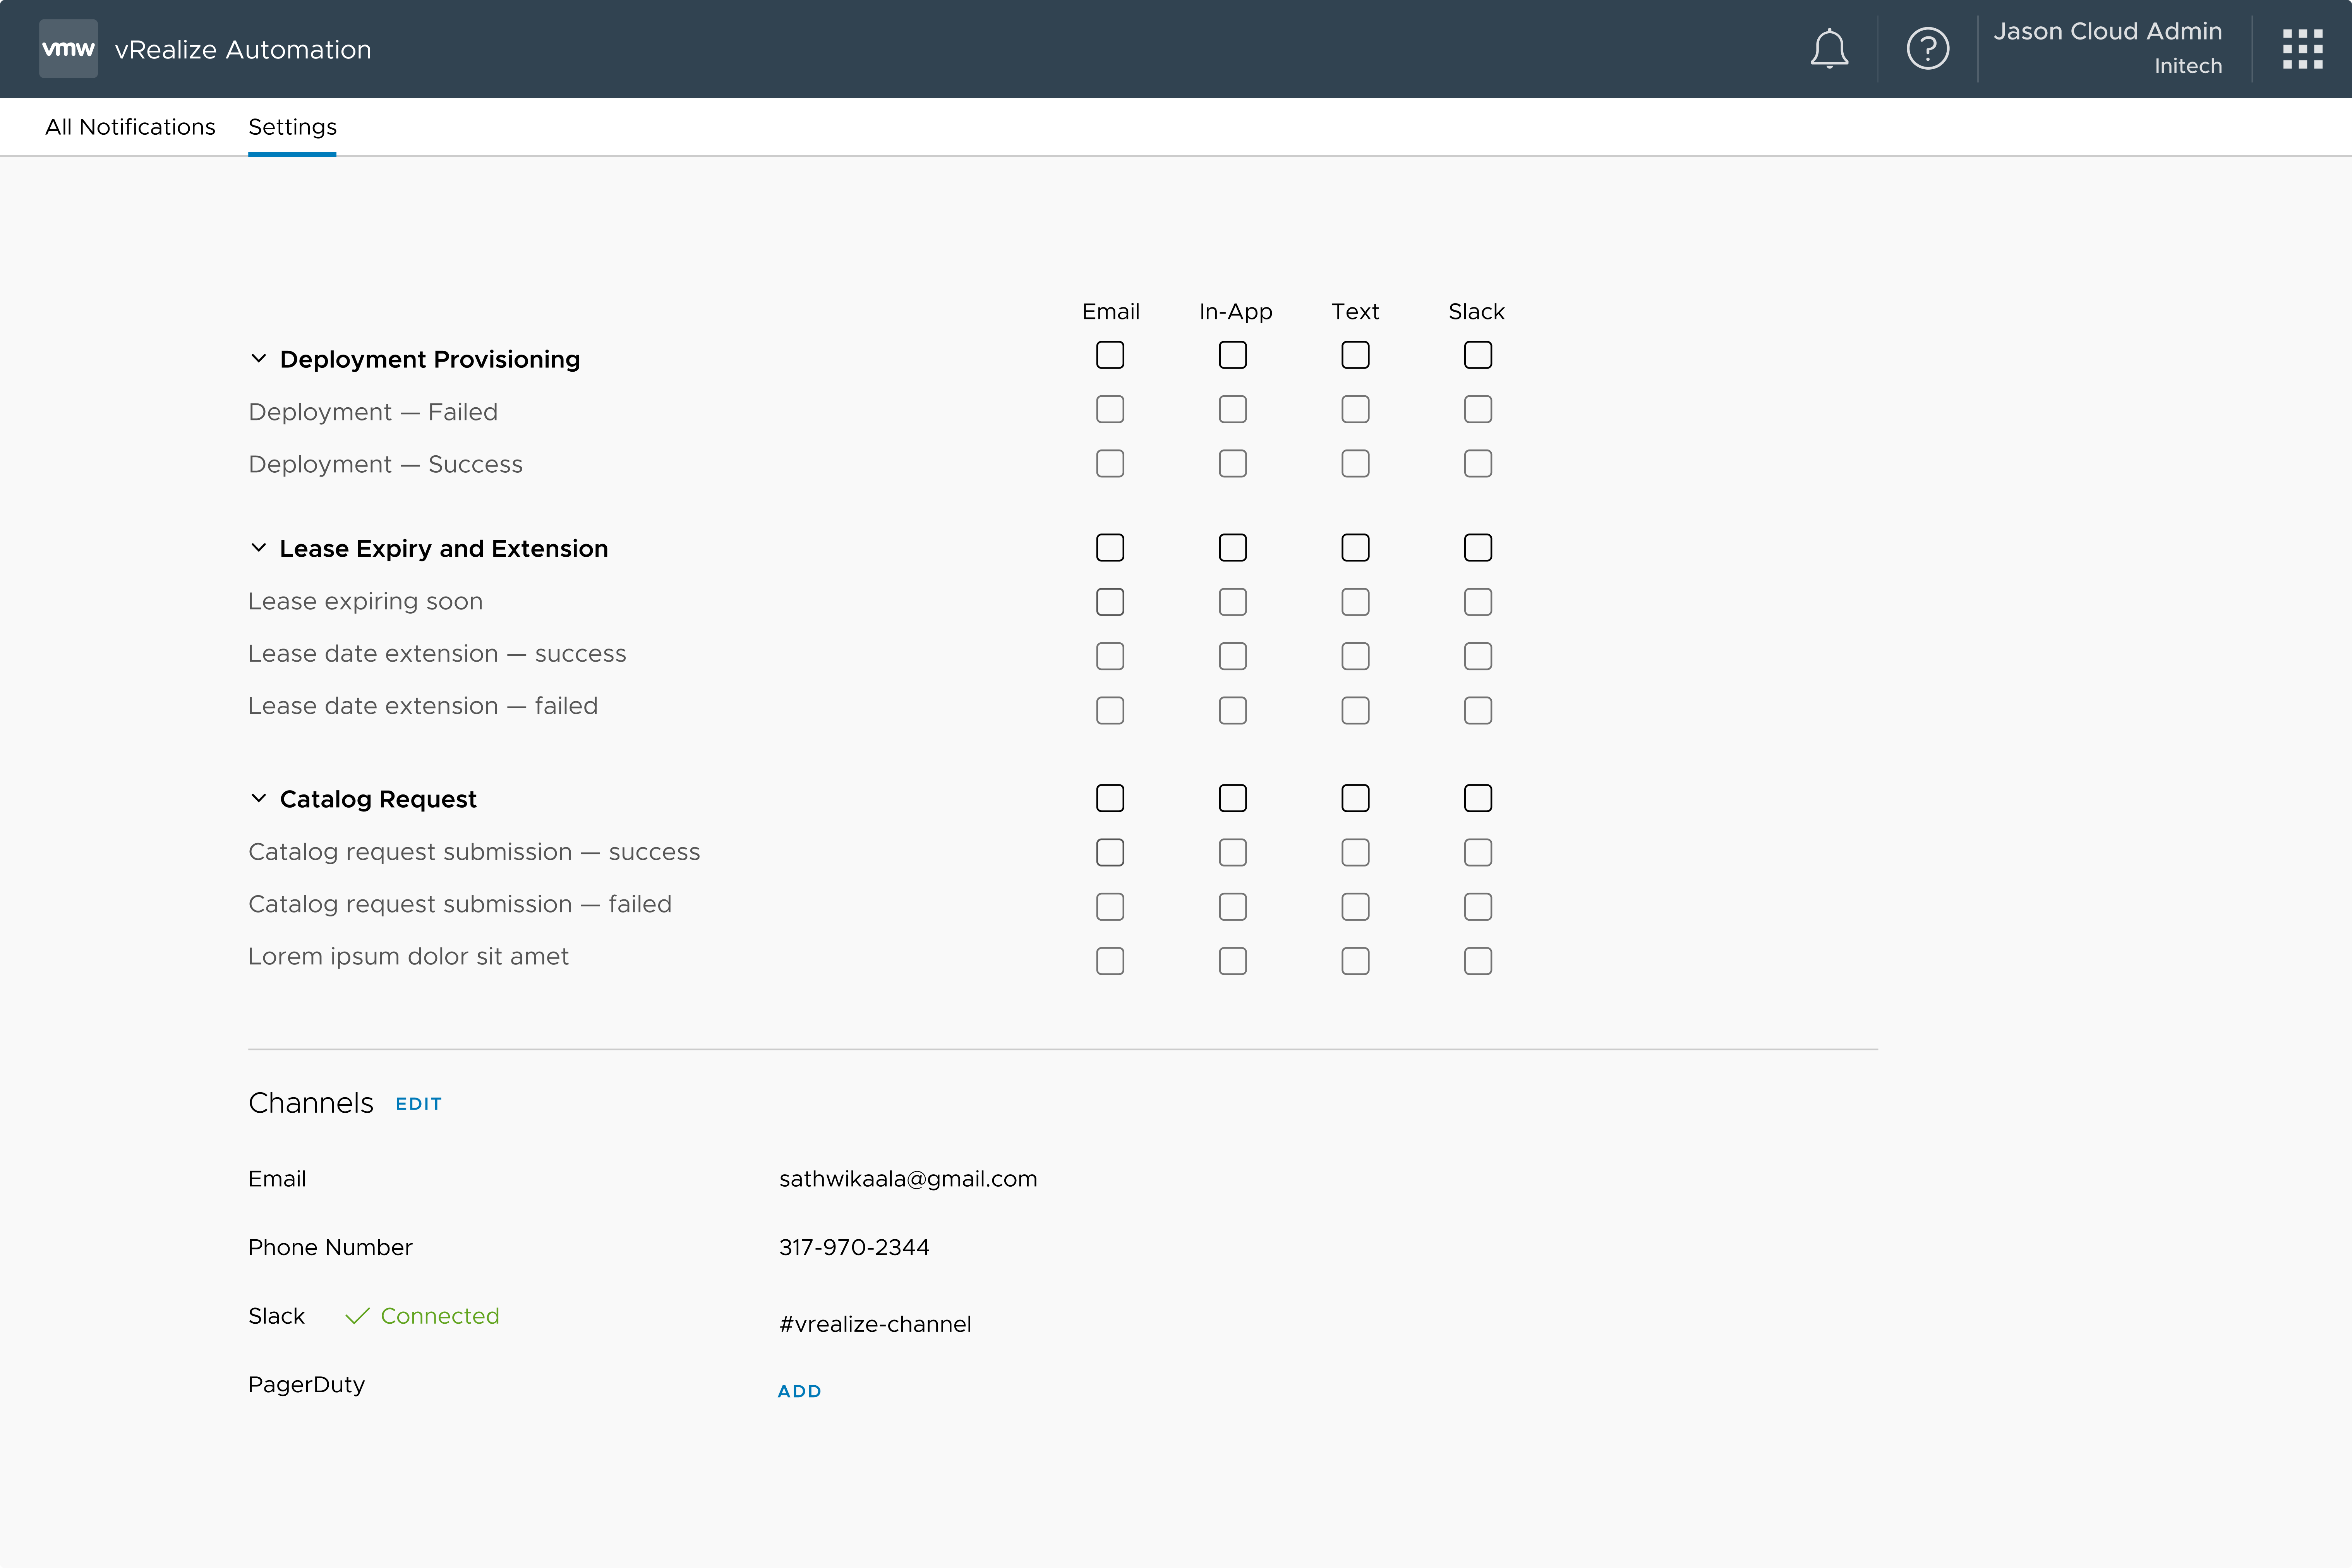Enable Text for Lease date extension — failed
The image size is (2352, 1568).
coord(1355,710)
